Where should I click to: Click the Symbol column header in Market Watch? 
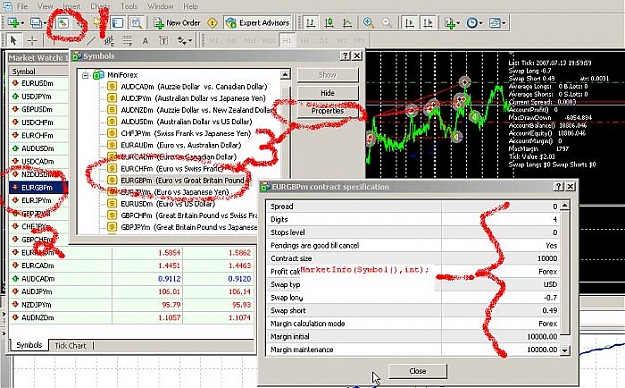[x=39, y=71]
